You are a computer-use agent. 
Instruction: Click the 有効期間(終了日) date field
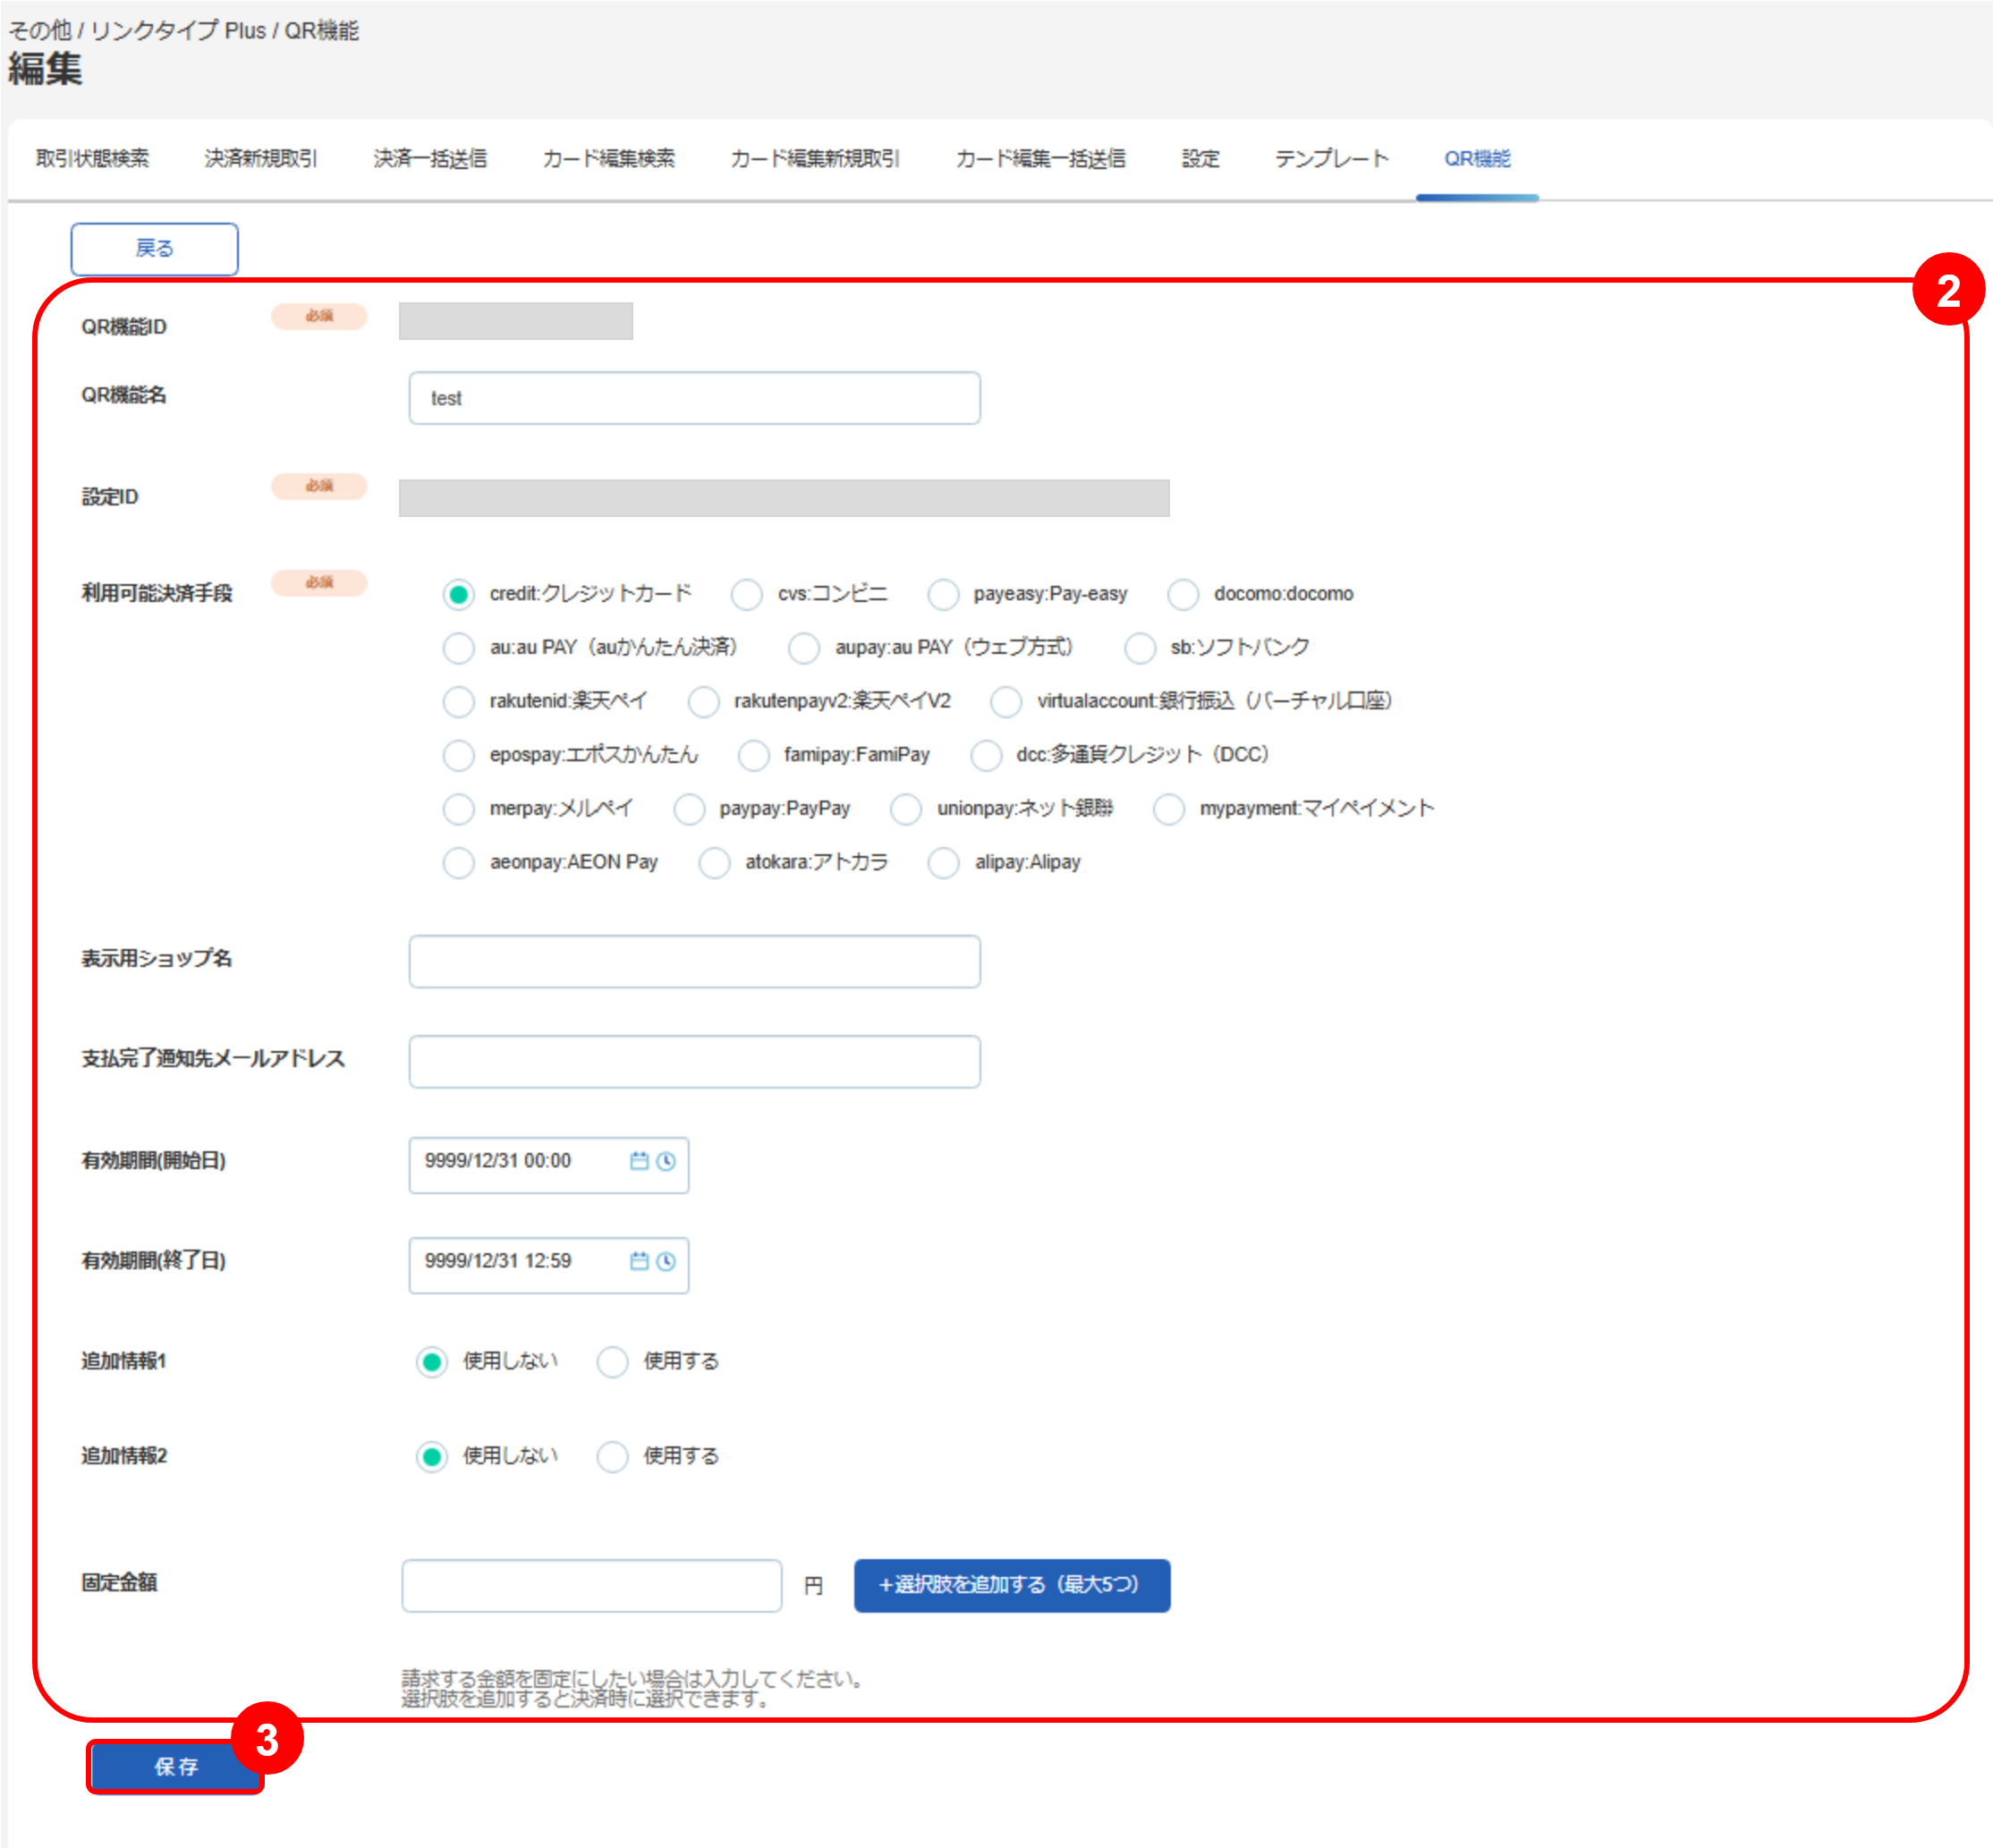pyautogui.click(x=549, y=1266)
